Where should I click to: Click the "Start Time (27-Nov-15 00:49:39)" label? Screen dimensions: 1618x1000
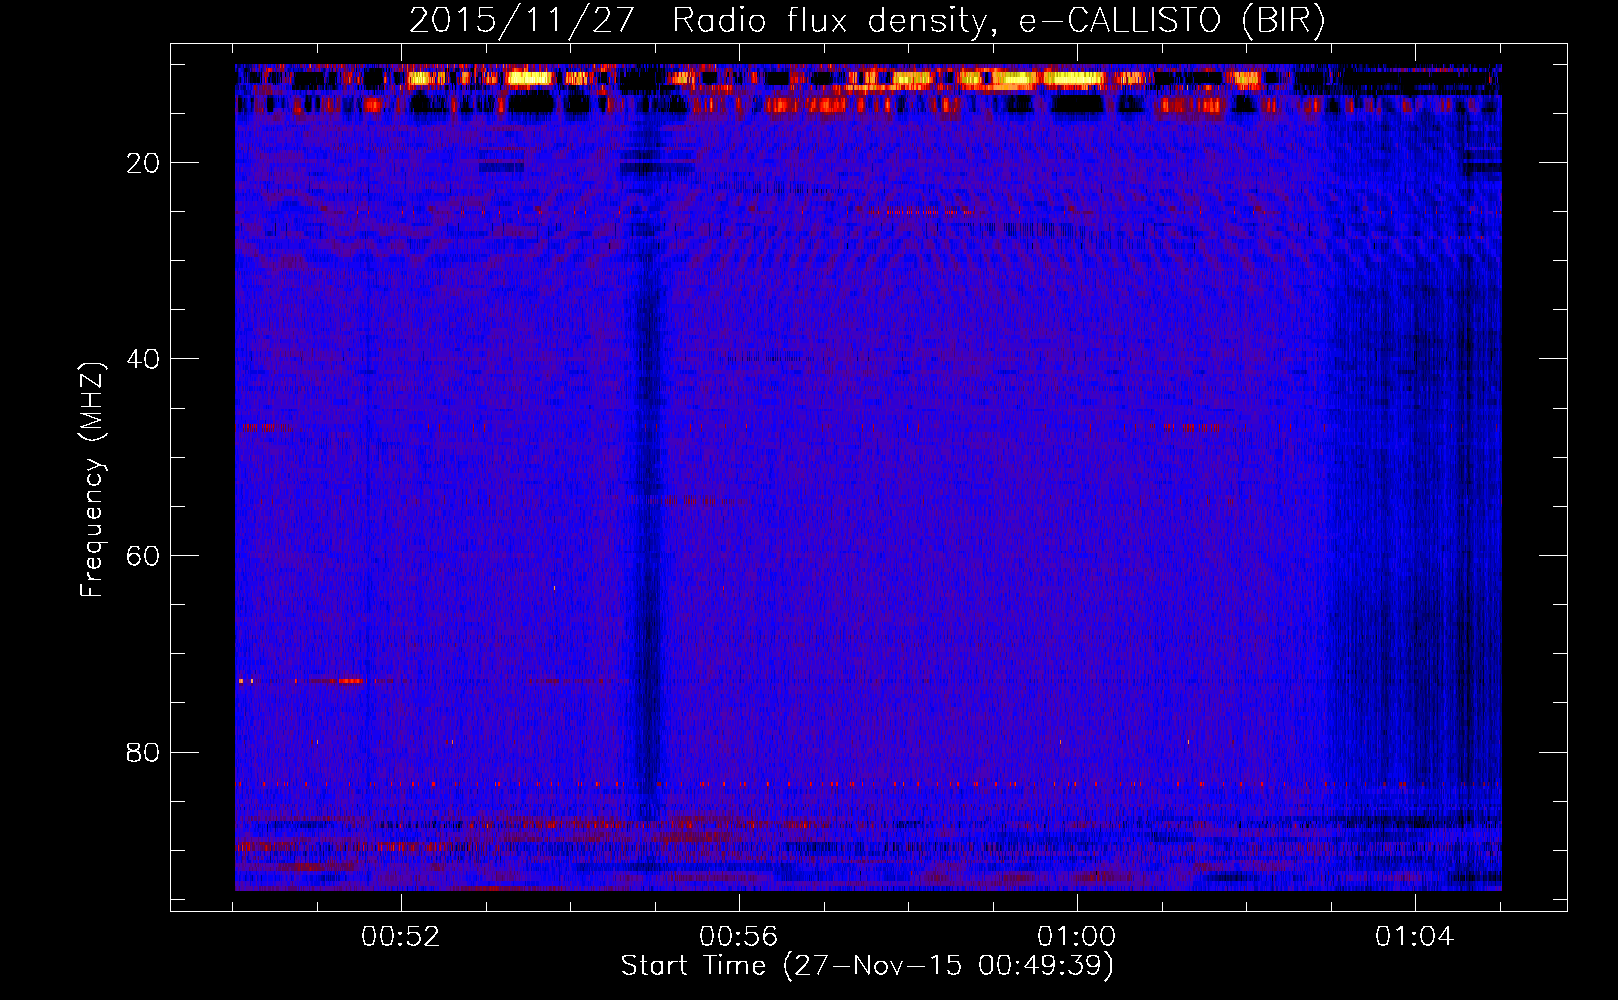point(867,966)
